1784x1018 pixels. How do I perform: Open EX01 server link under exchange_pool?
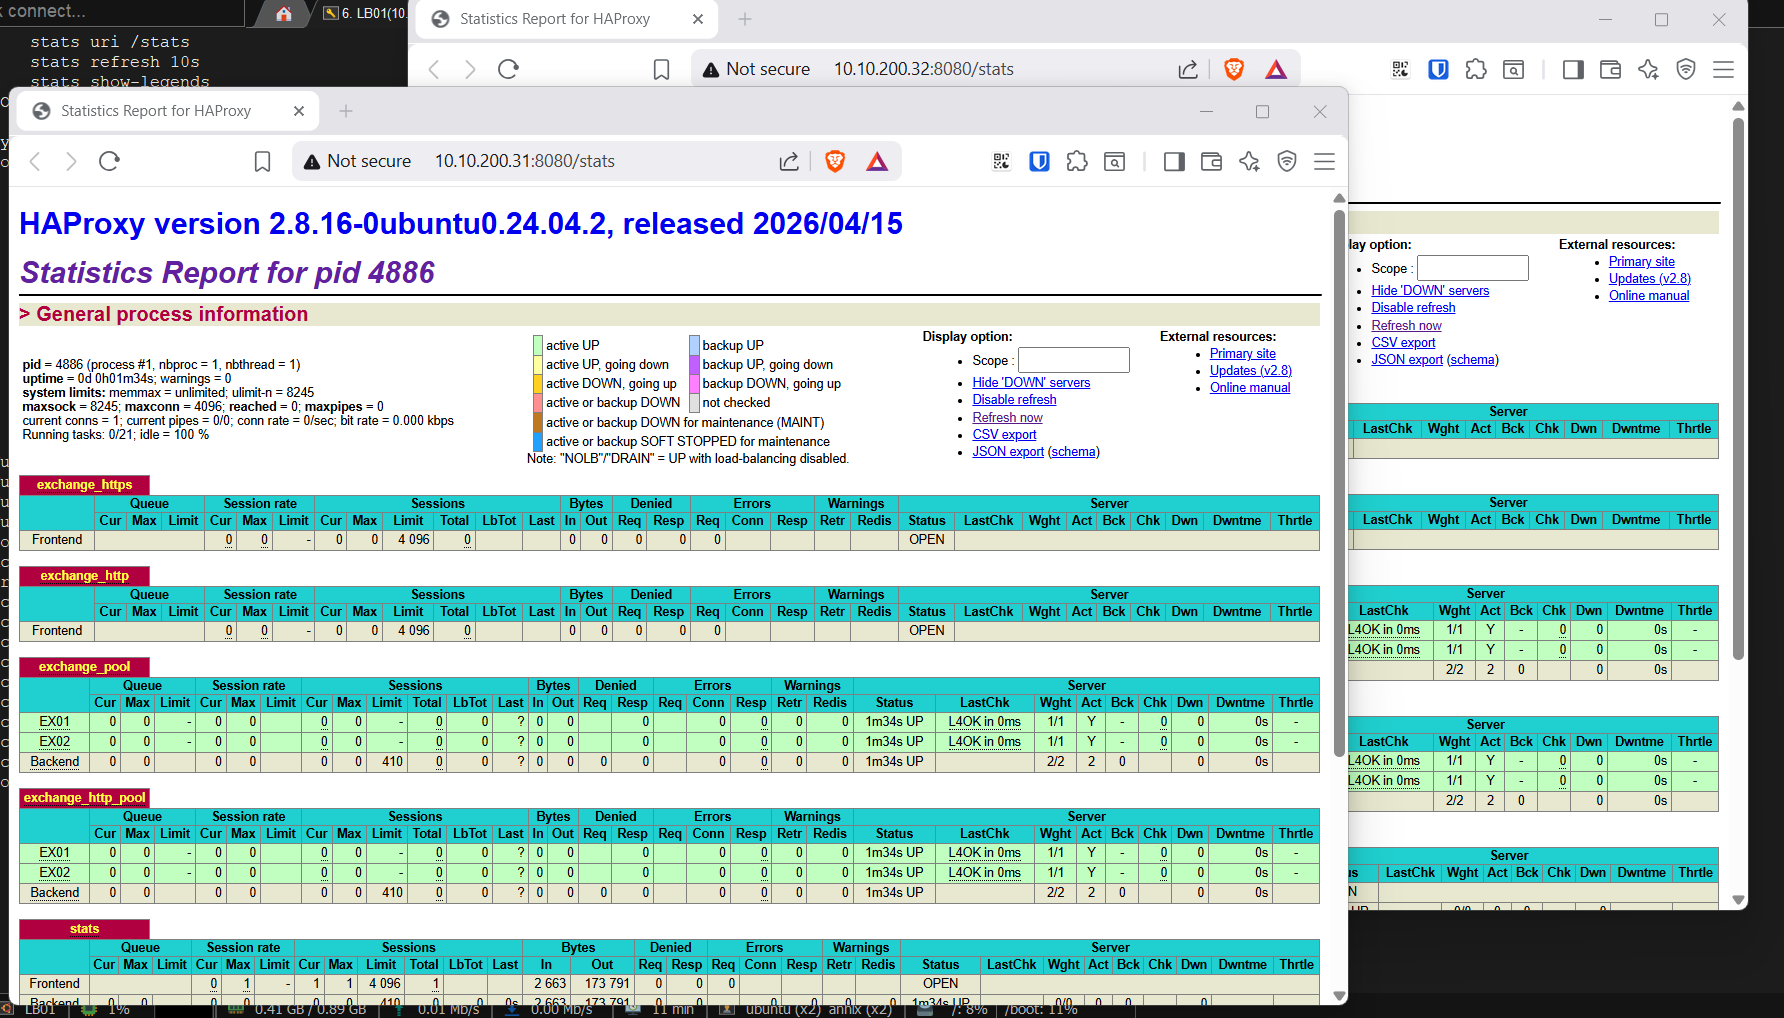[x=55, y=722]
